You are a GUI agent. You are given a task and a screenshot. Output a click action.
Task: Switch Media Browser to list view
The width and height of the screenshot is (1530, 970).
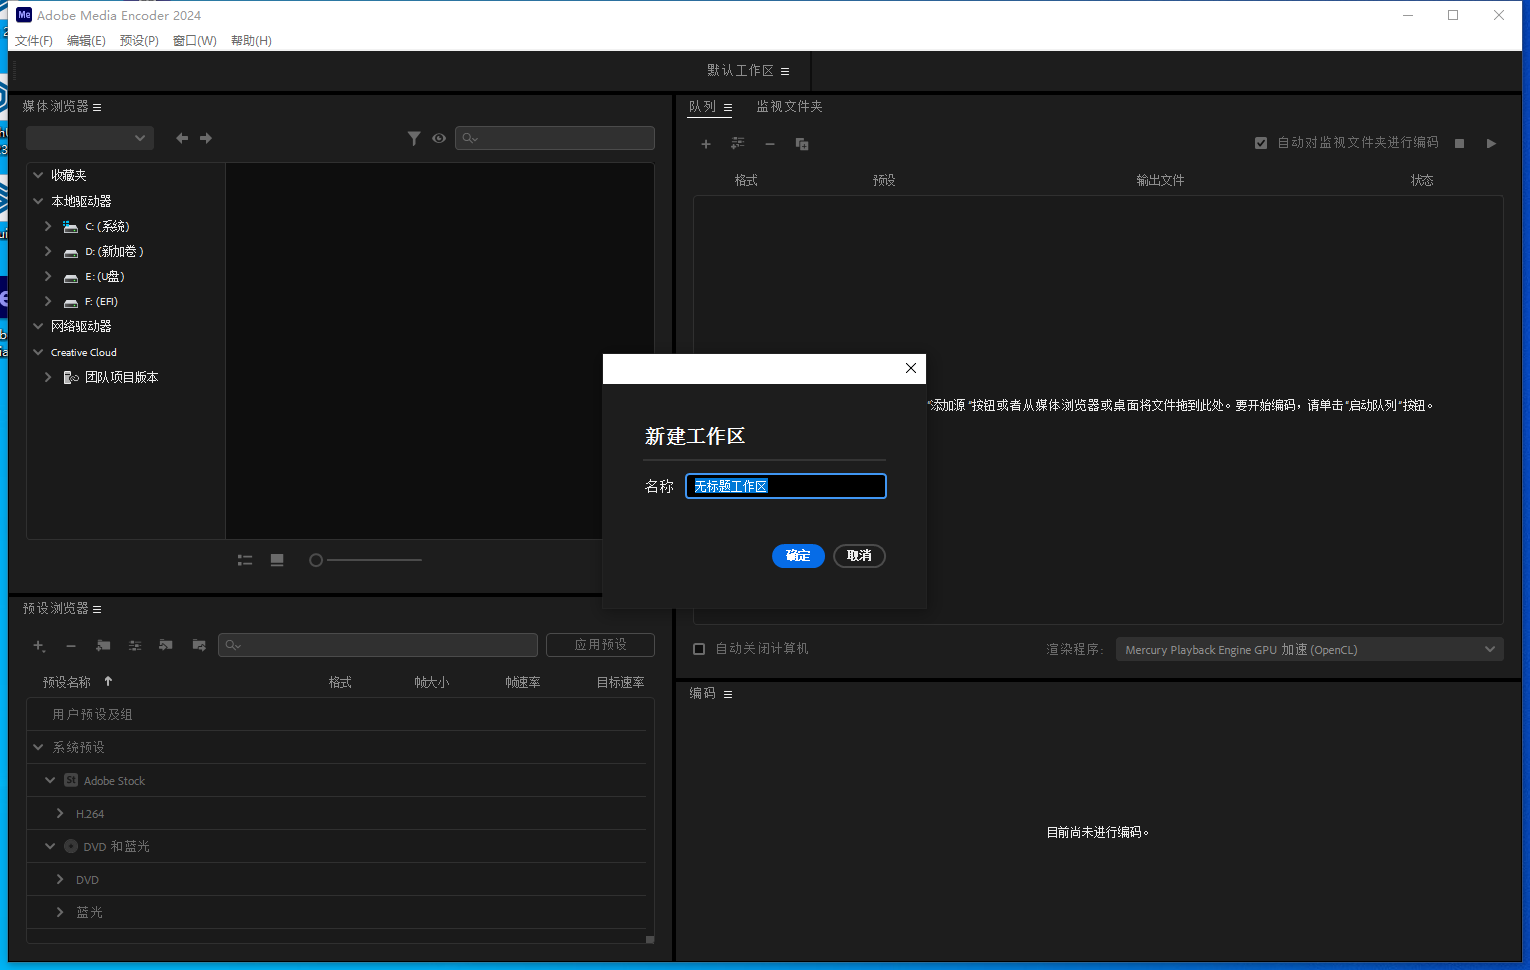pos(245,560)
